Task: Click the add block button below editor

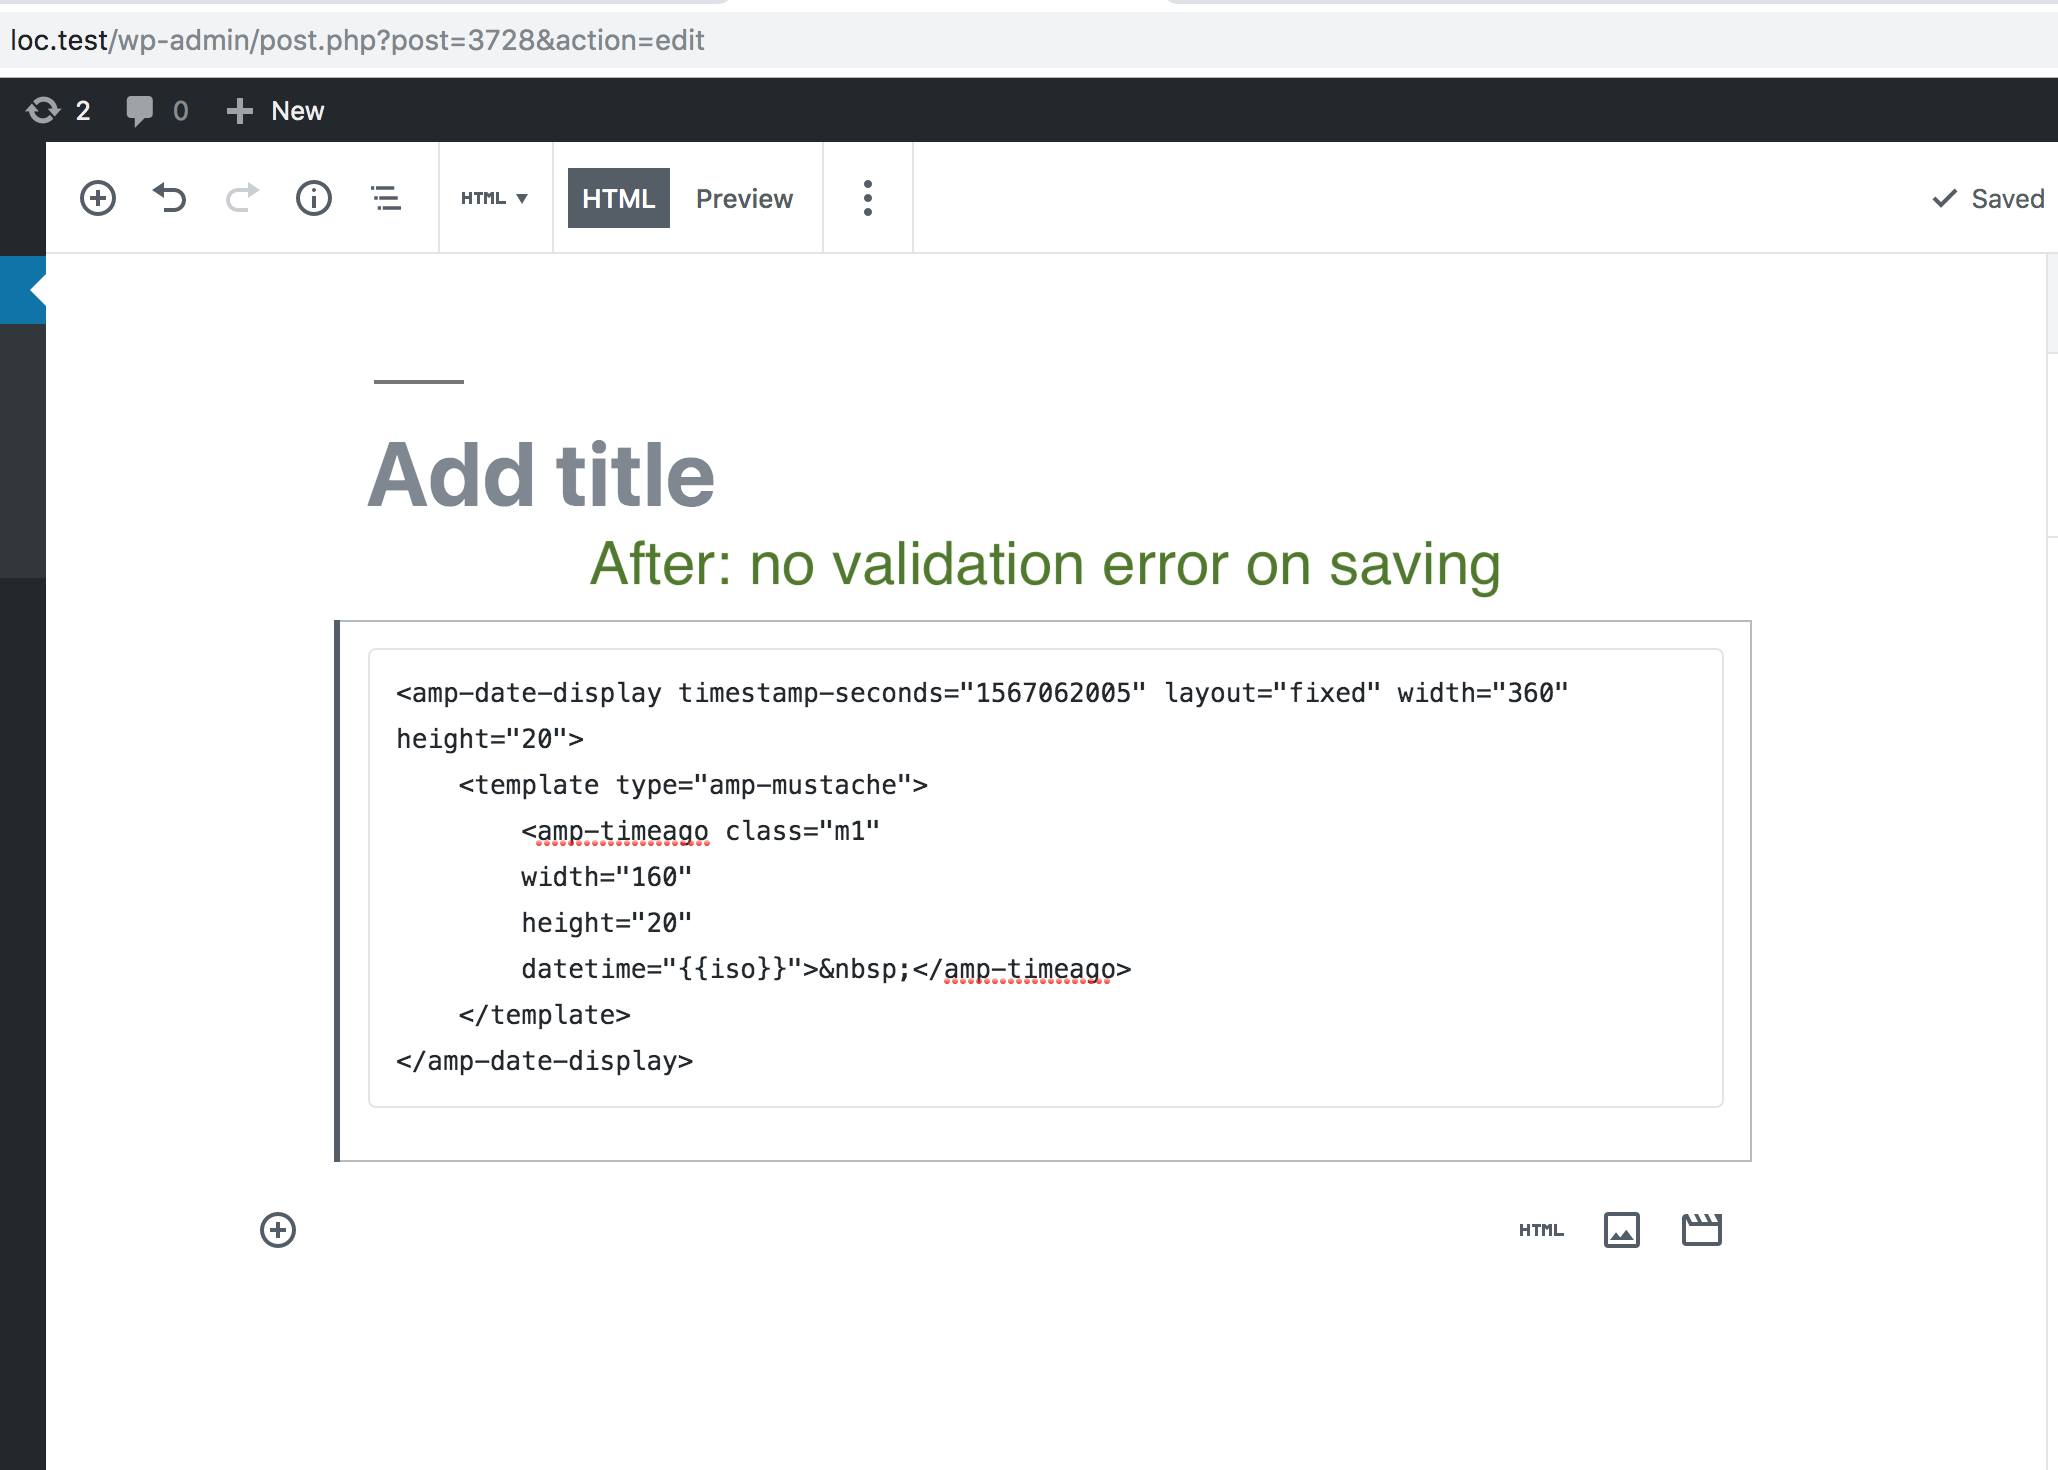Action: [278, 1230]
